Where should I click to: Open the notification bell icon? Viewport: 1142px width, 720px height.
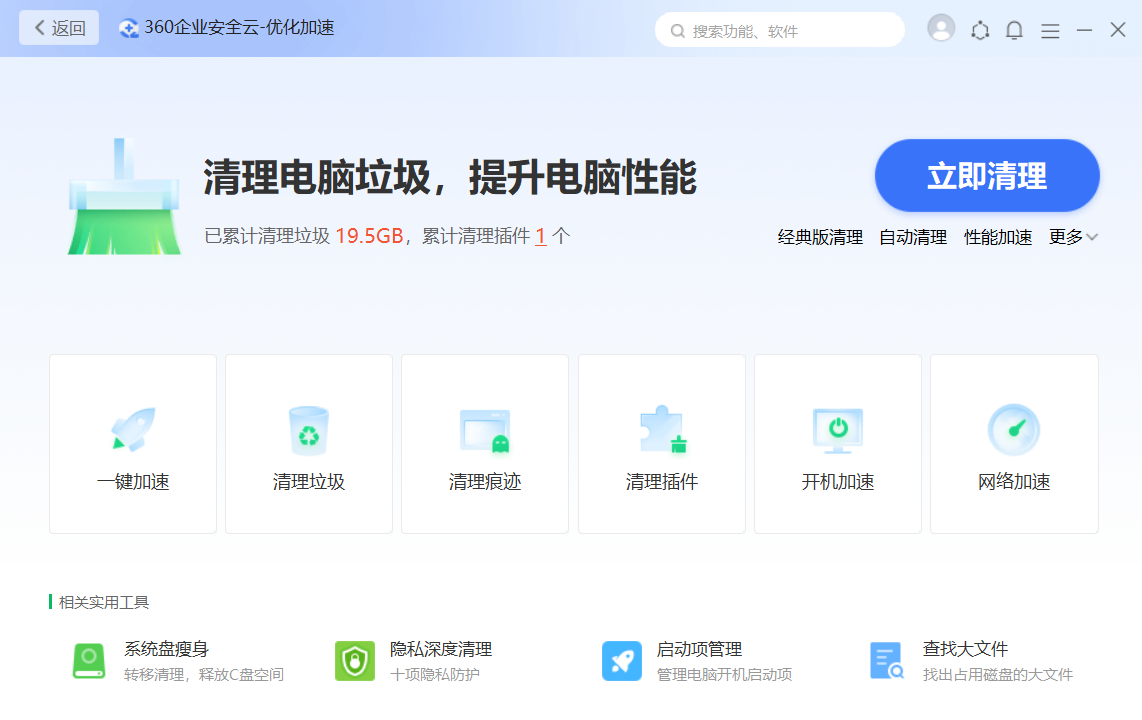coord(1014,30)
